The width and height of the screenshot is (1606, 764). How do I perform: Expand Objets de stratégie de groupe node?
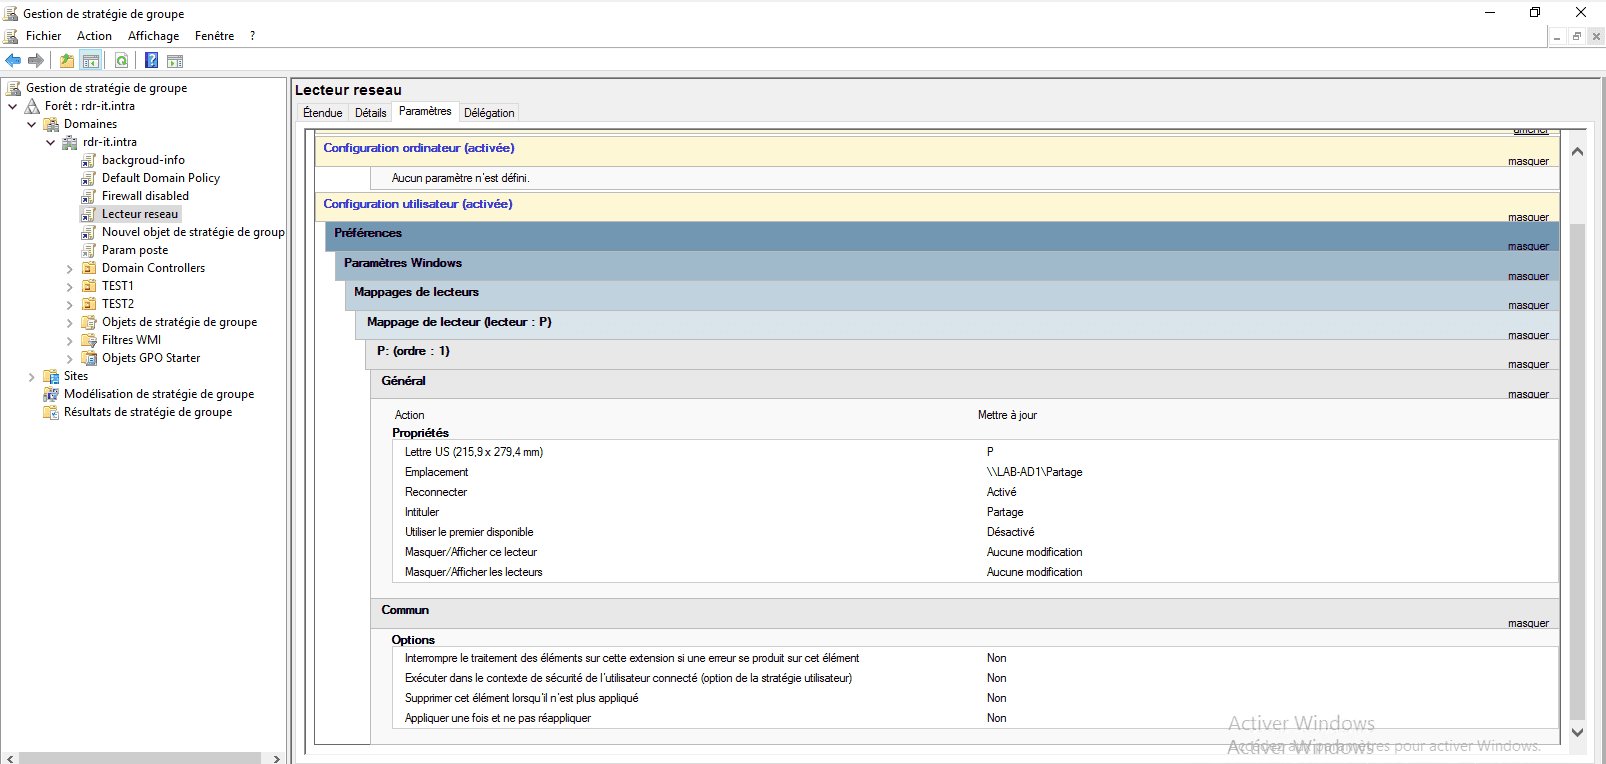click(69, 323)
